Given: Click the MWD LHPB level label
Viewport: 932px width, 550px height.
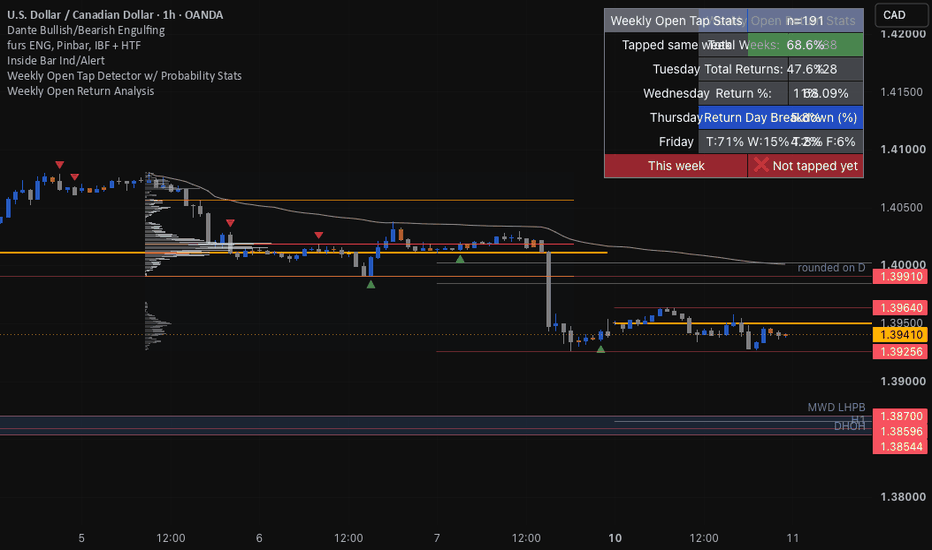Looking at the screenshot, I should pyautogui.click(x=836, y=407).
